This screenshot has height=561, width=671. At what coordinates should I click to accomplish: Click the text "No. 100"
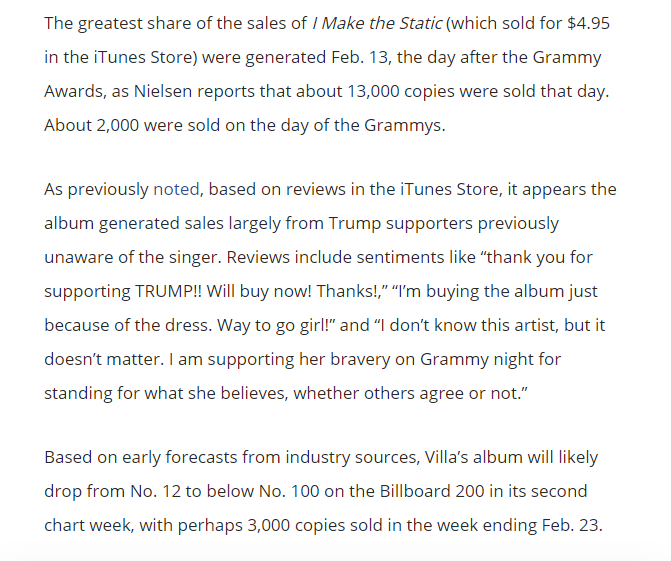pyautogui.click(x=294, y=491)
